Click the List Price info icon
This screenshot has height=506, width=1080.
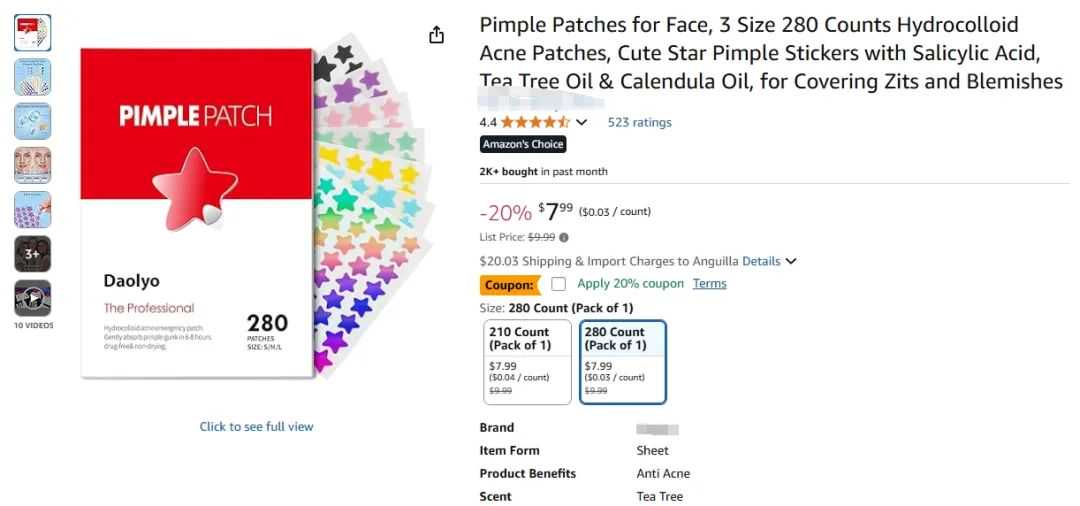[564, 238]
